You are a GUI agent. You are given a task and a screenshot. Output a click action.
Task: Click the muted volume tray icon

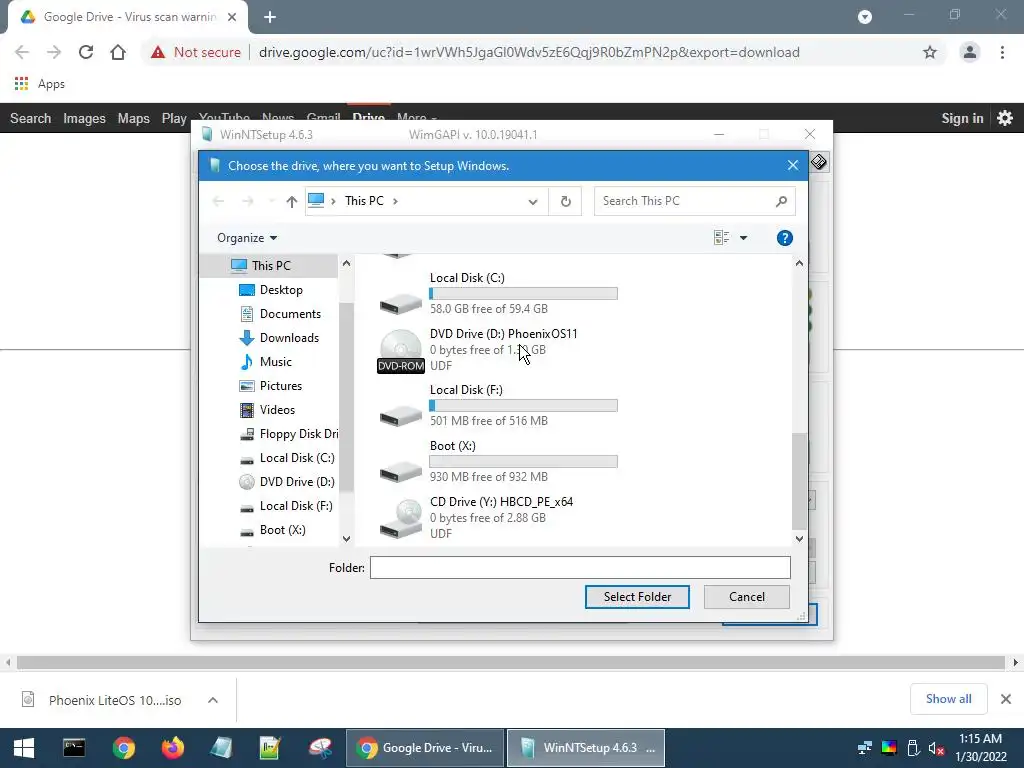(x=936, y=748)
